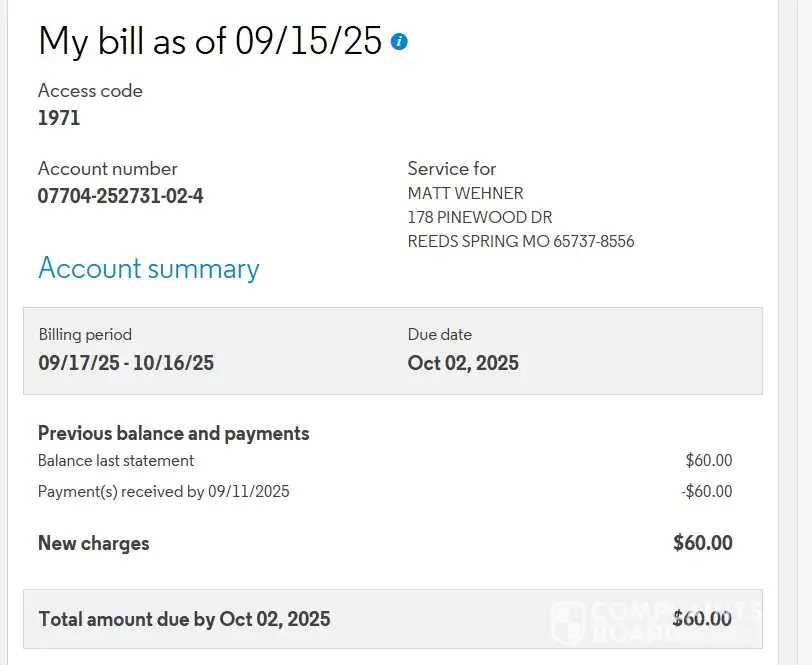Click the REEDS SPRING MO city line
Image resolution: width=812 pixels, height=665 pixels.
(520, 241)
